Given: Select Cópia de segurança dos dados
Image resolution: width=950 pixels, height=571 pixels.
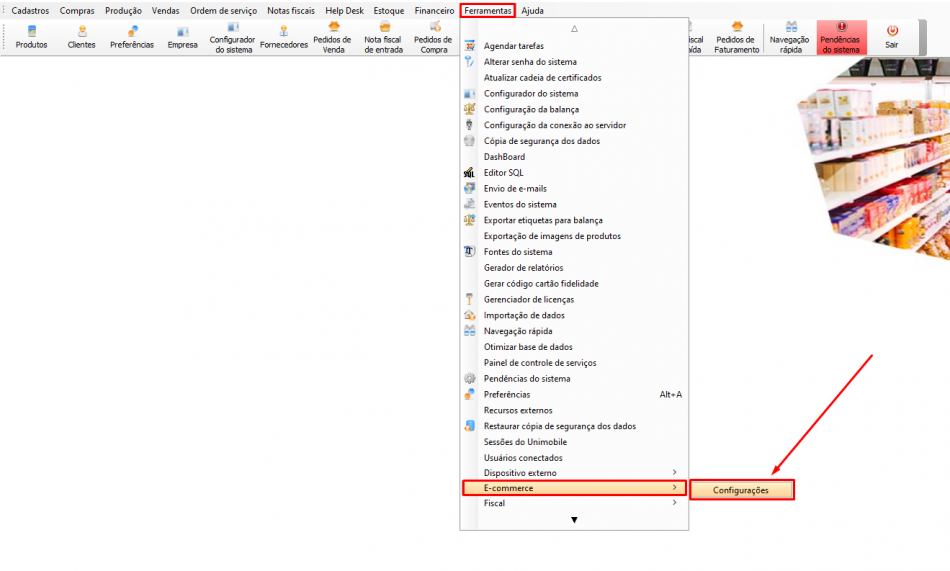Looking at the screenshot, I should point(541,141).
